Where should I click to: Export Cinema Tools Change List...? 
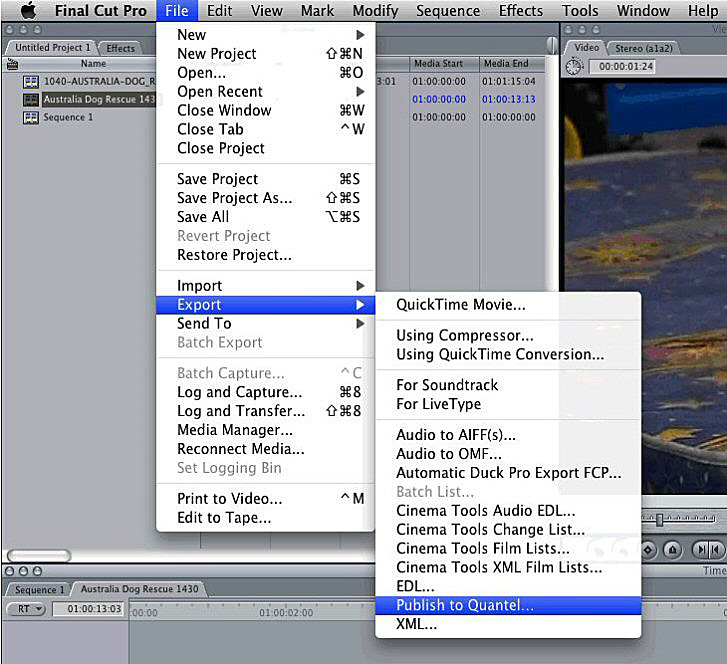click(x=508, y=530)
